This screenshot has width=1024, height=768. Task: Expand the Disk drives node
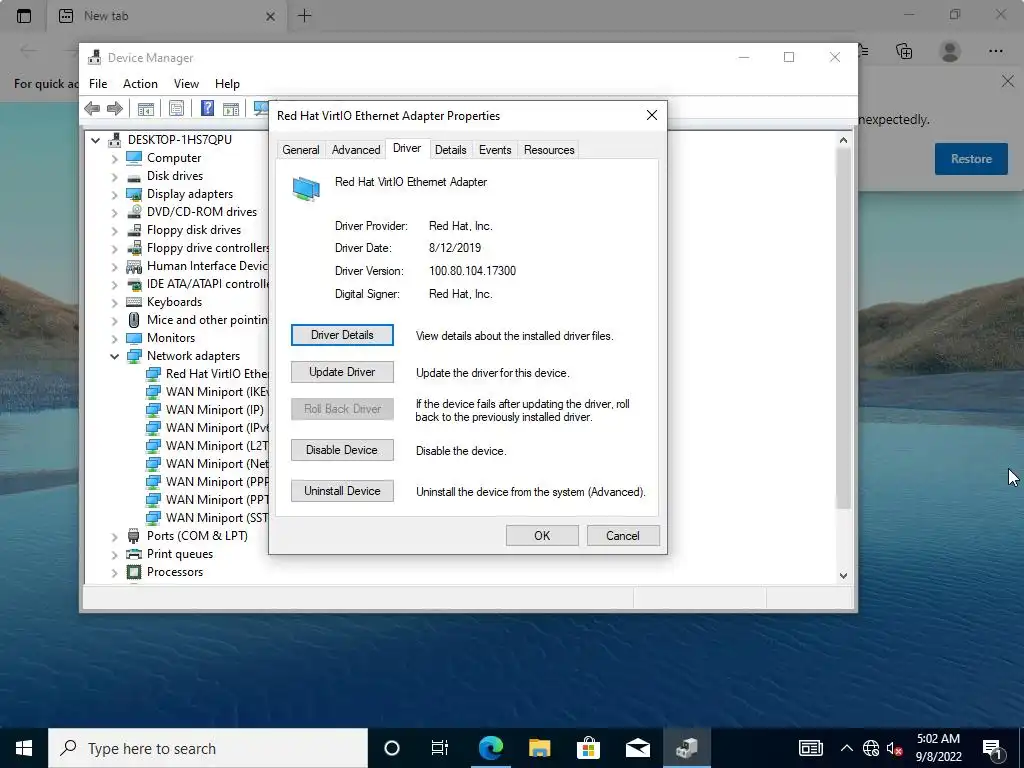114,176
